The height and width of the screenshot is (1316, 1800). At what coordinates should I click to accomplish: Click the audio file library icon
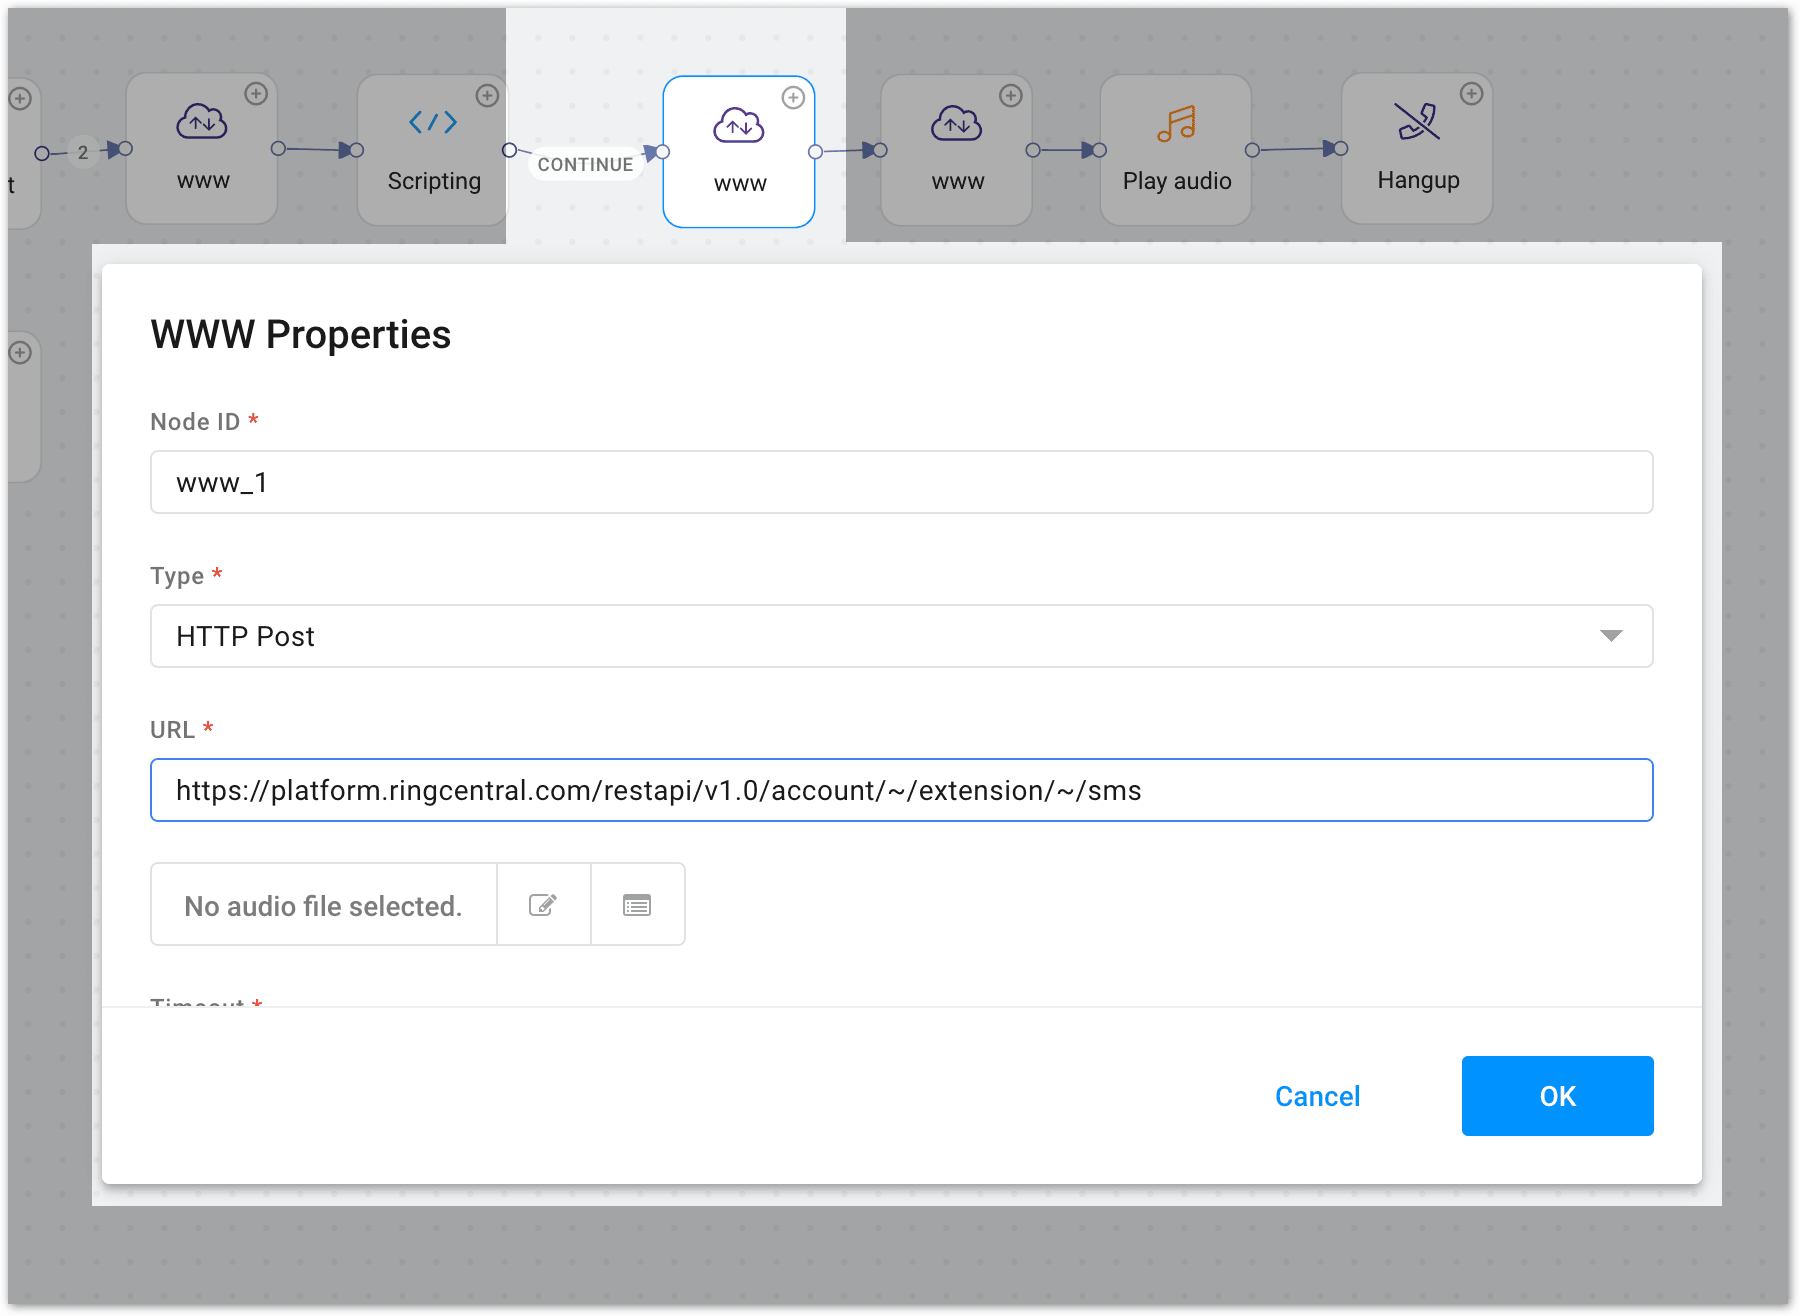pos(637,904)
